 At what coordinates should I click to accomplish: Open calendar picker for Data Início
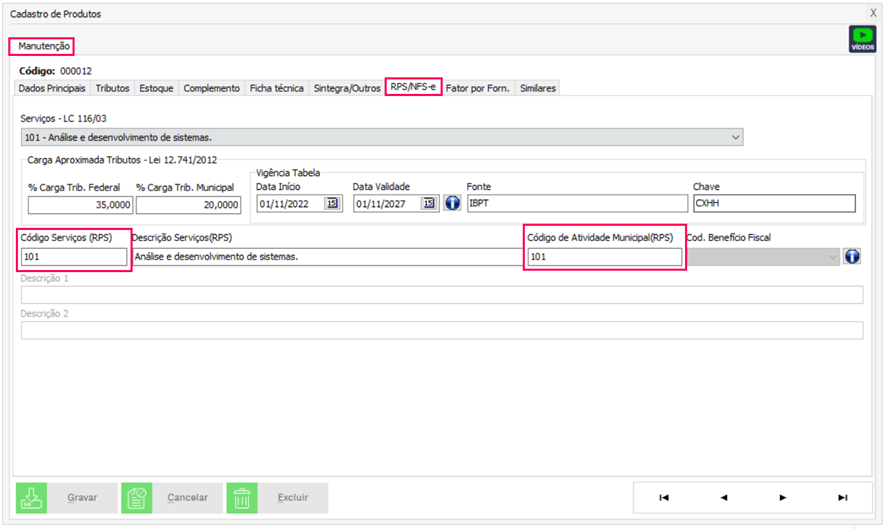[333, 204]
